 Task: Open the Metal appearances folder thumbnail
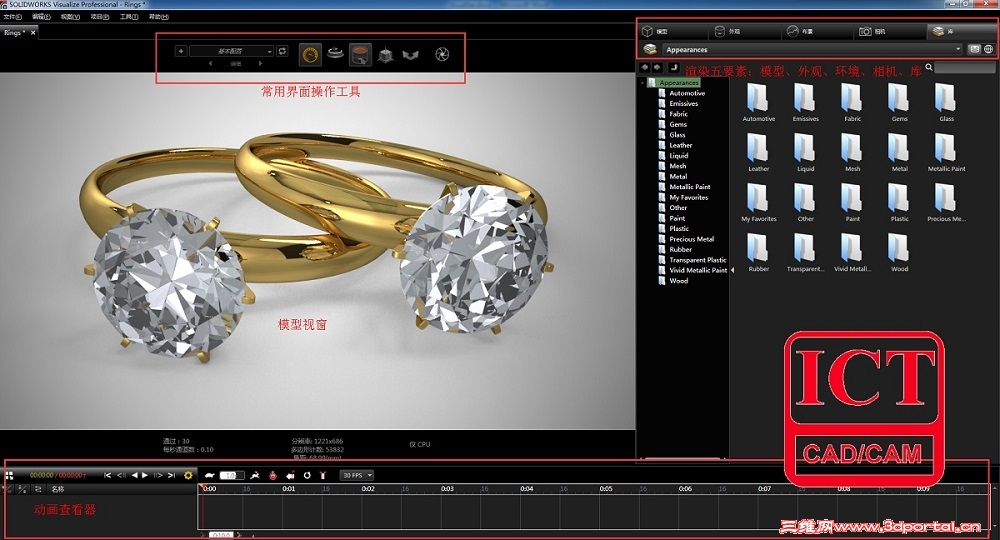click(x=900, y=150)
